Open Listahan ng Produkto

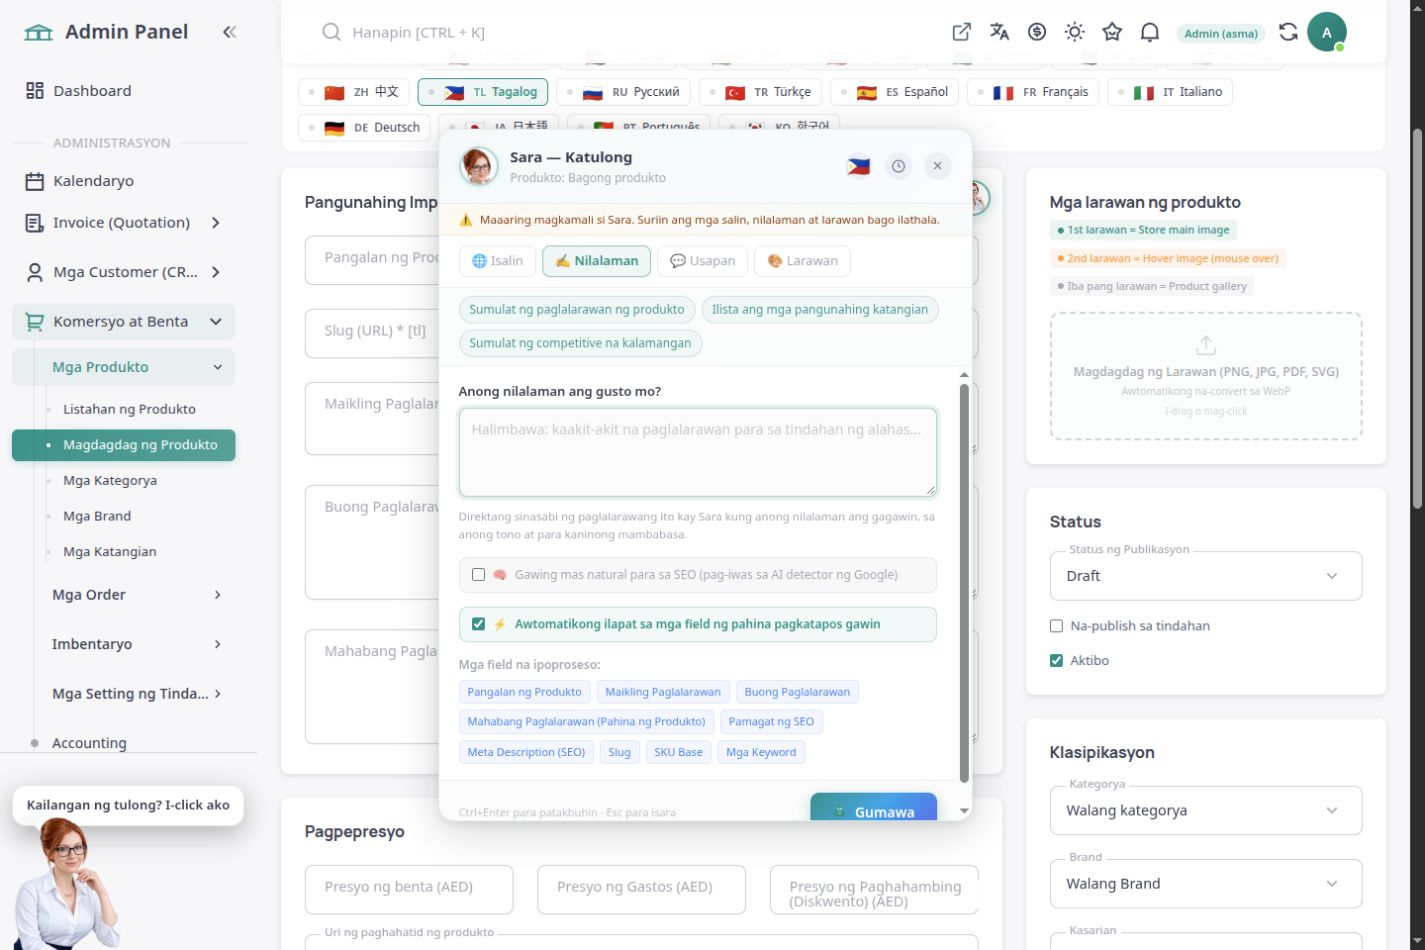pos(129,409)
